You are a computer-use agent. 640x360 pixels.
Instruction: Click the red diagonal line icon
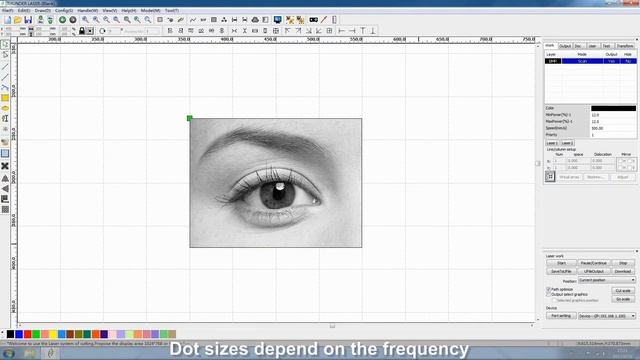pyautogui.click(x=324, y=20)
